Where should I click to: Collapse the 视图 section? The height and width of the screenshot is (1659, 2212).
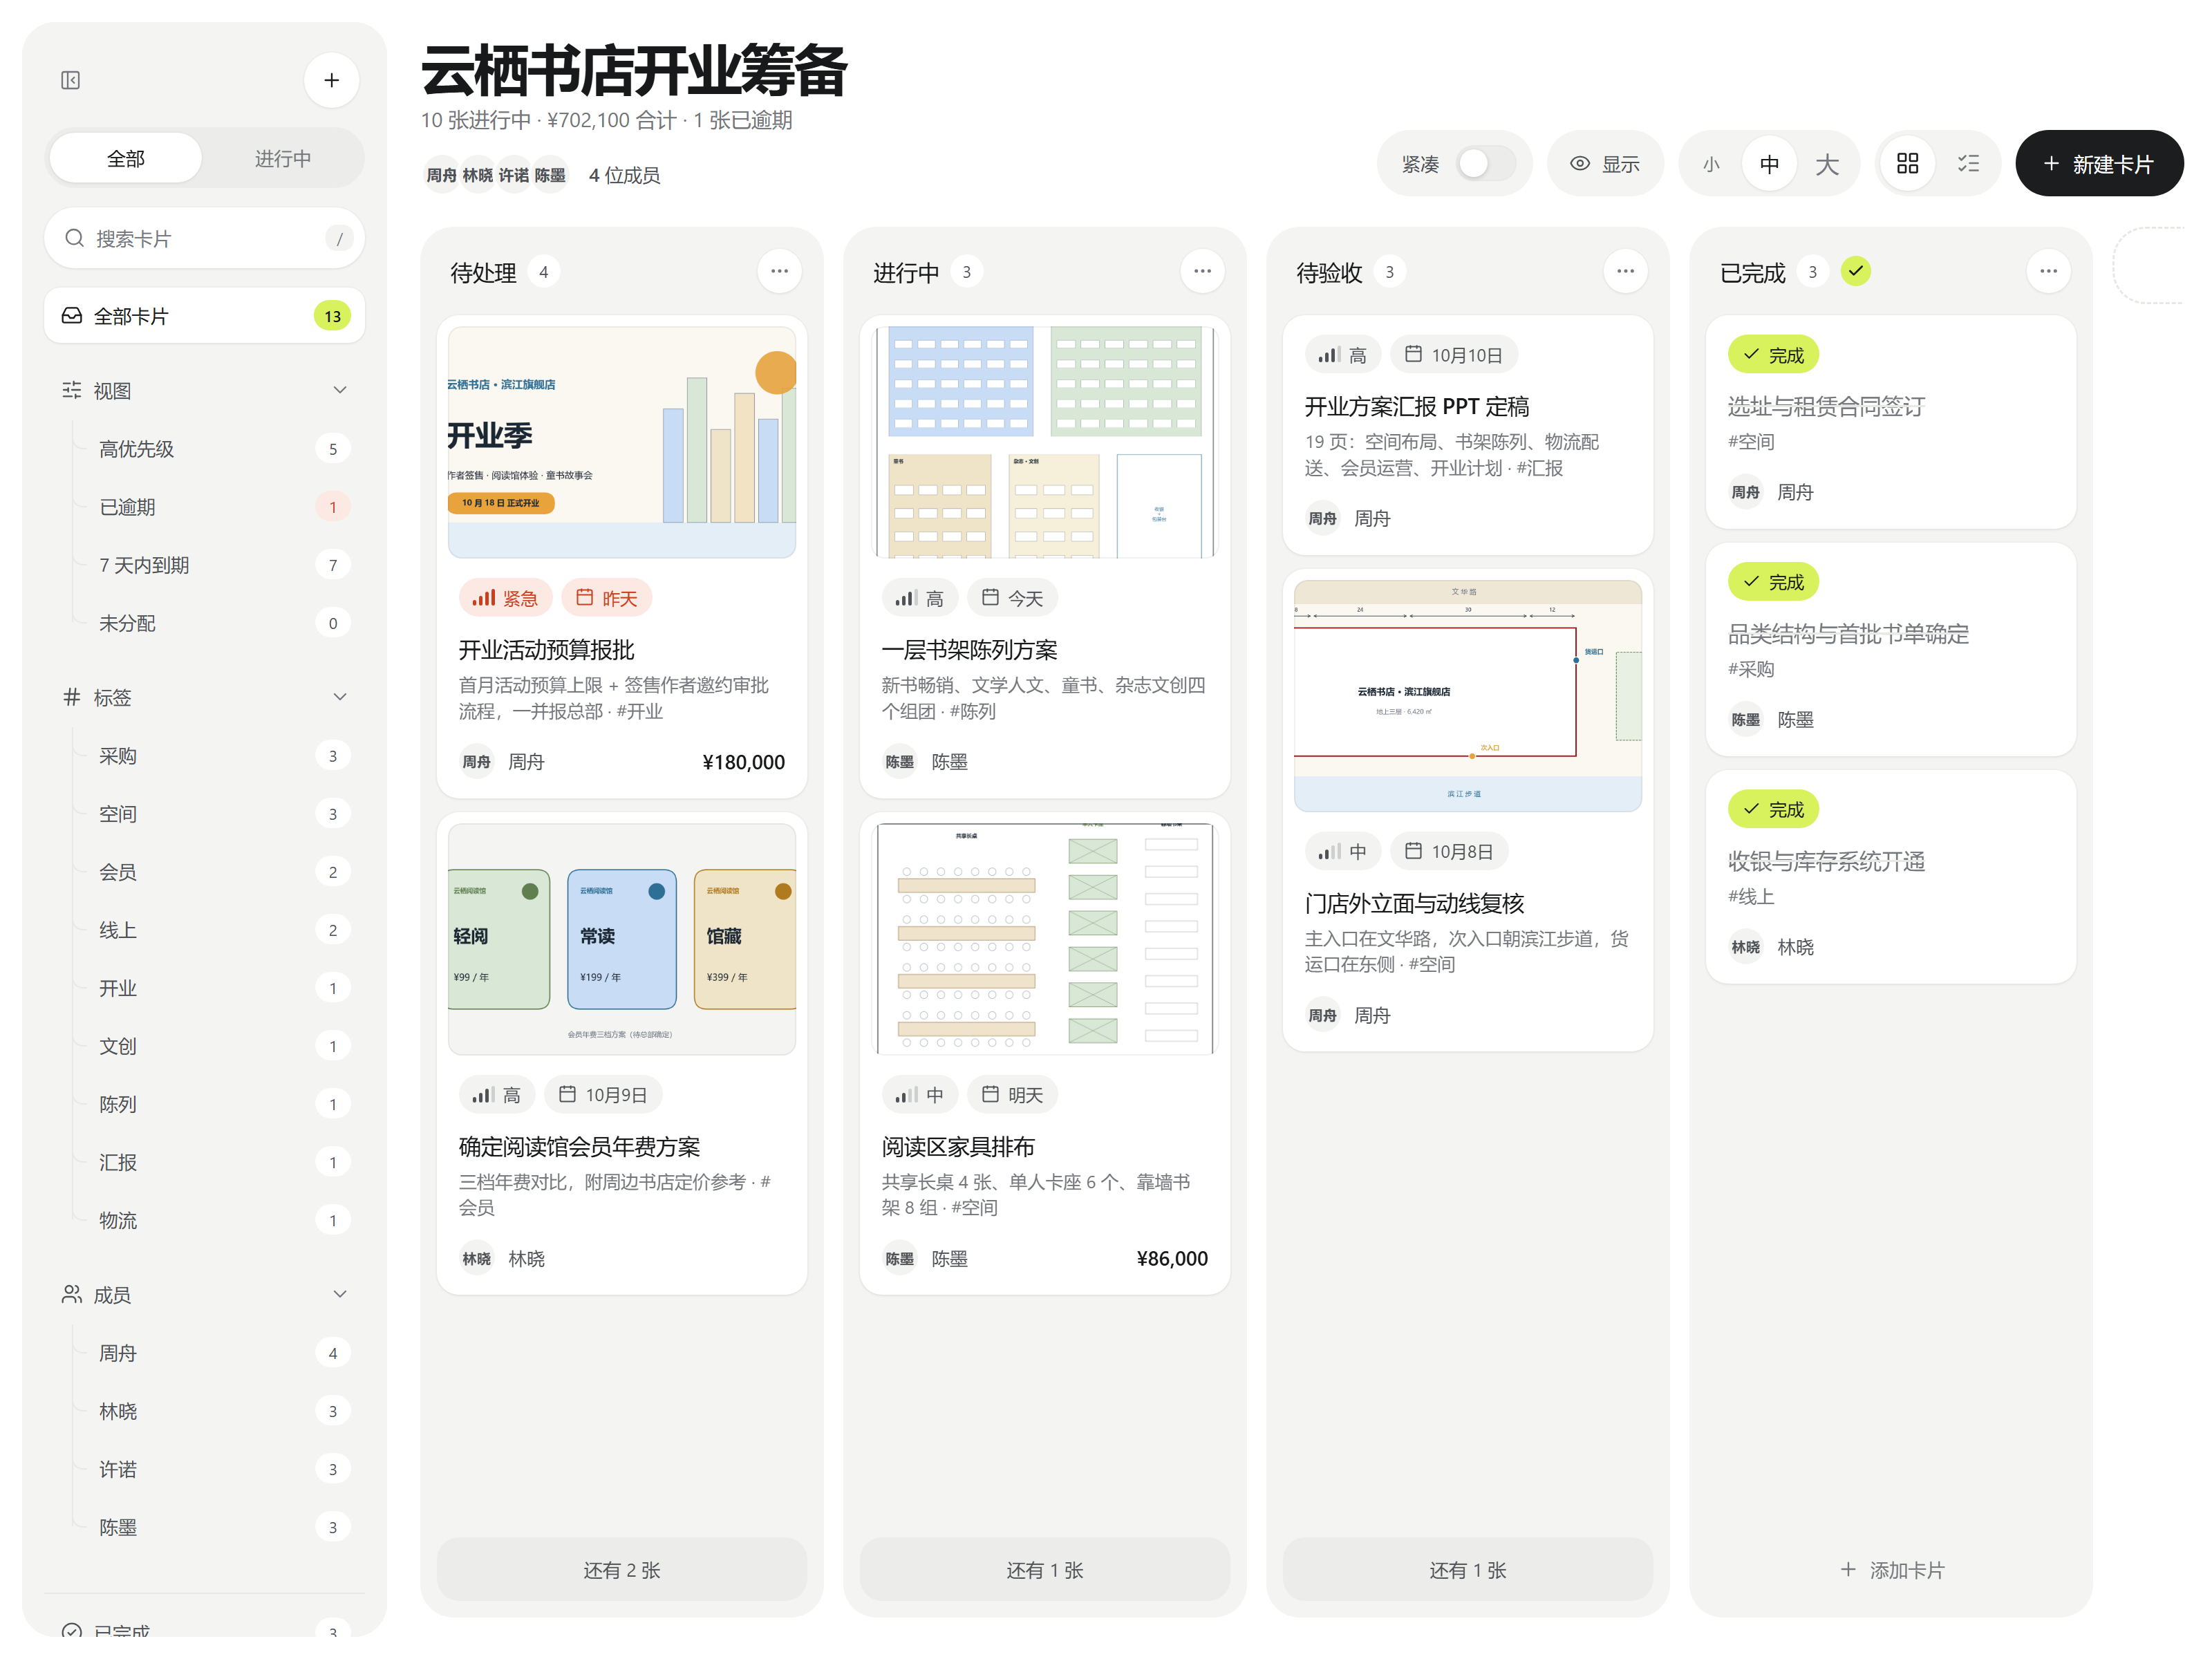pos(340,390)
